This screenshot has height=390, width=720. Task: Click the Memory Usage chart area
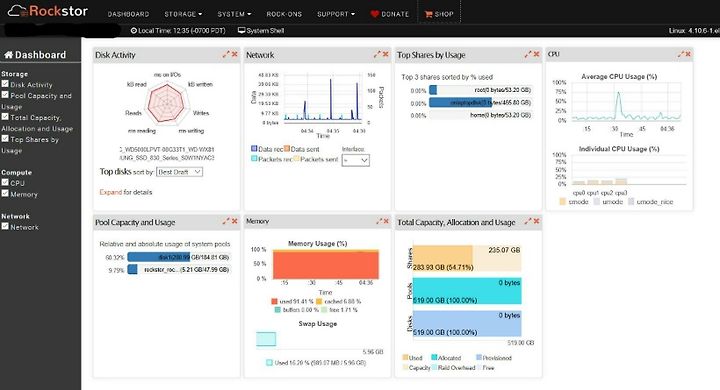coord(326,264)
